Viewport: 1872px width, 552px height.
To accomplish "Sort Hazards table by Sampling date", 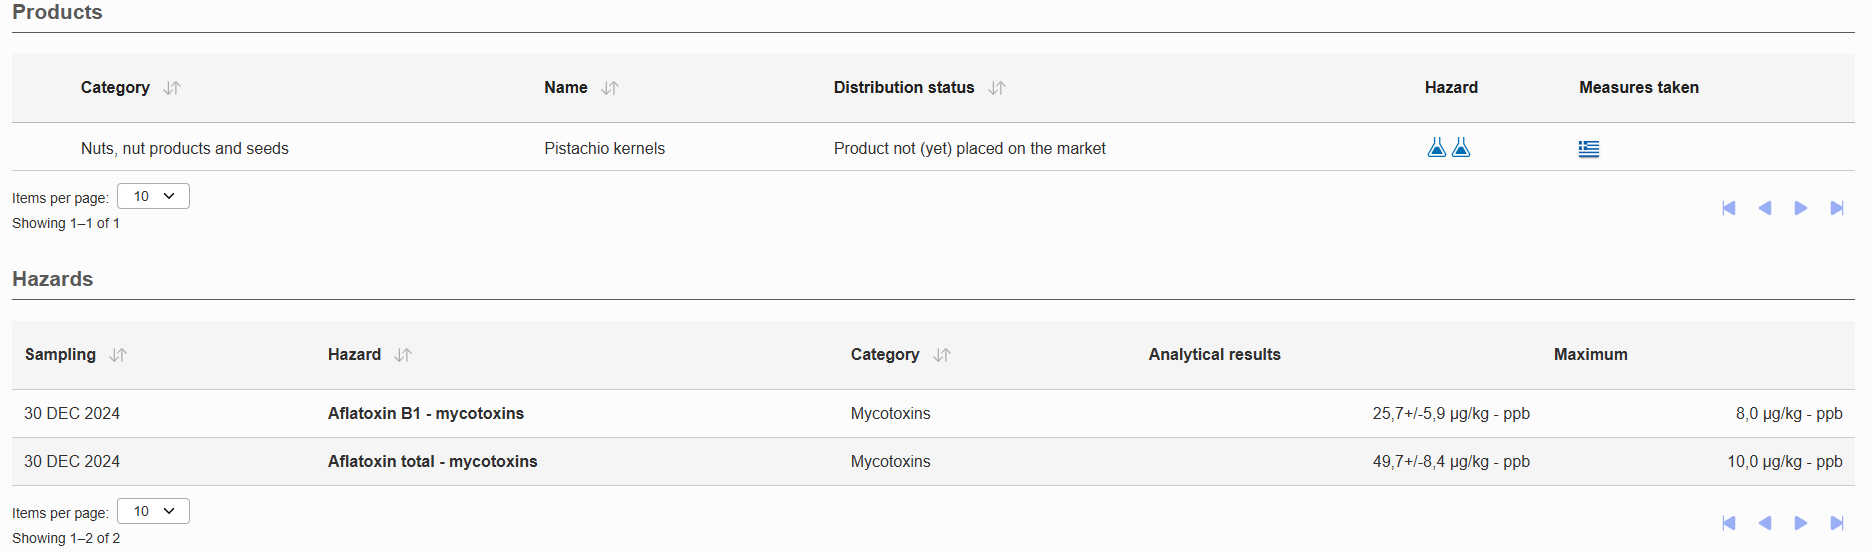I will coord(118,355).
